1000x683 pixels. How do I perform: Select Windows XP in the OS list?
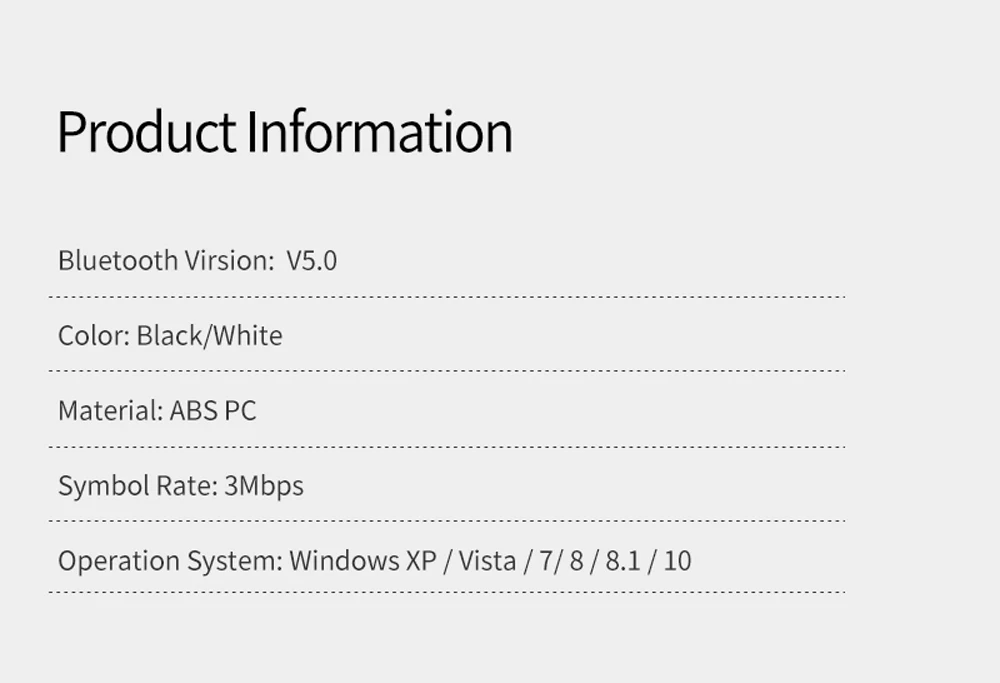363,561
